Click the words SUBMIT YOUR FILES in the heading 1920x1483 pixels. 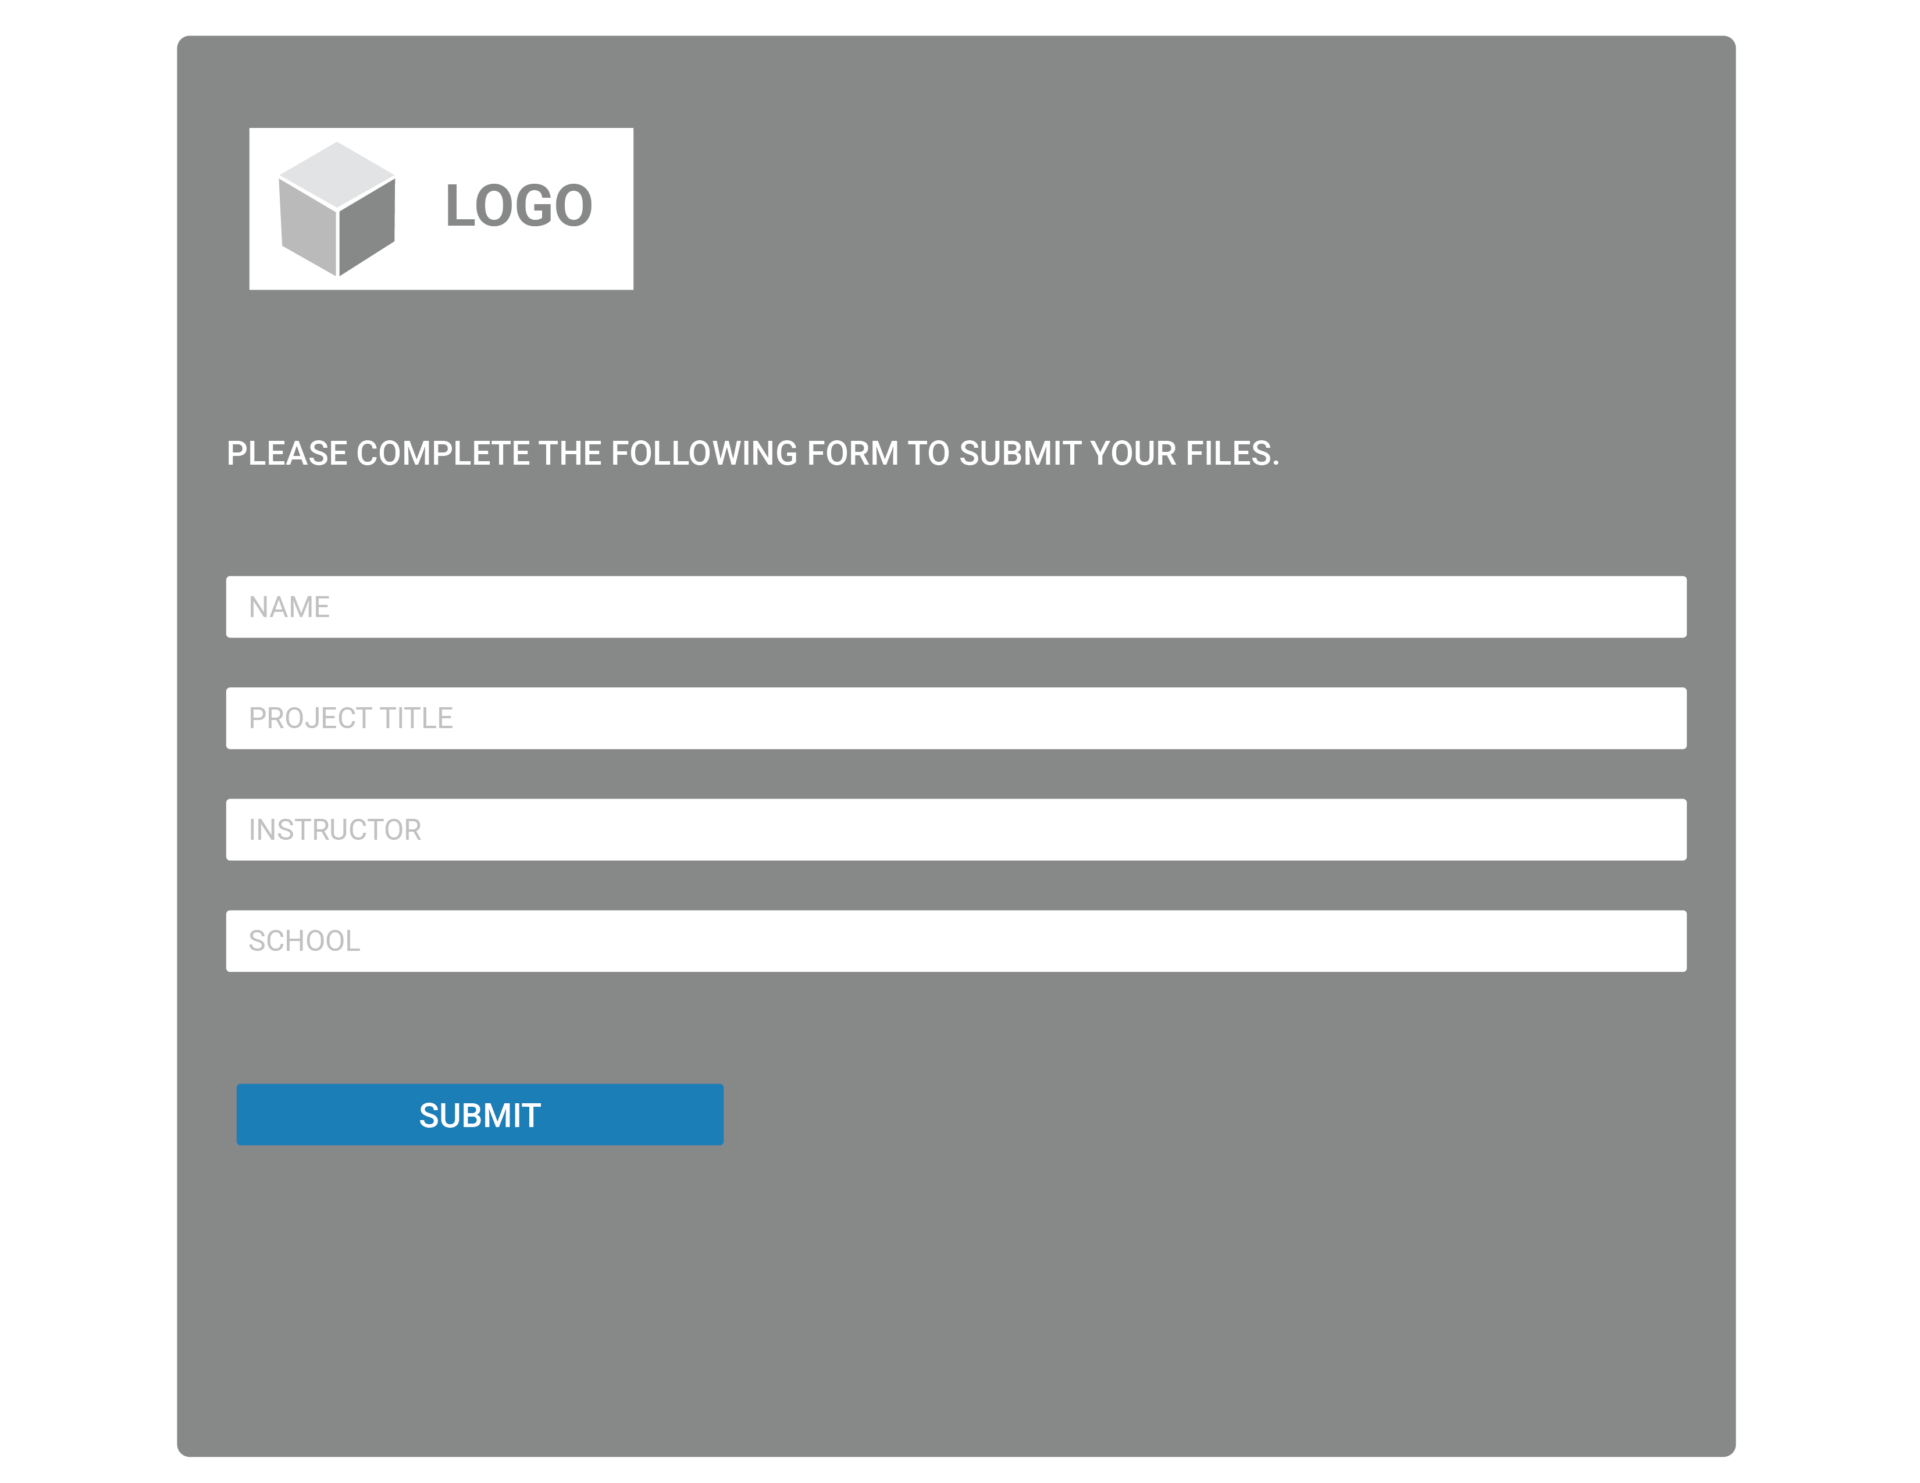coord(1119,454)
